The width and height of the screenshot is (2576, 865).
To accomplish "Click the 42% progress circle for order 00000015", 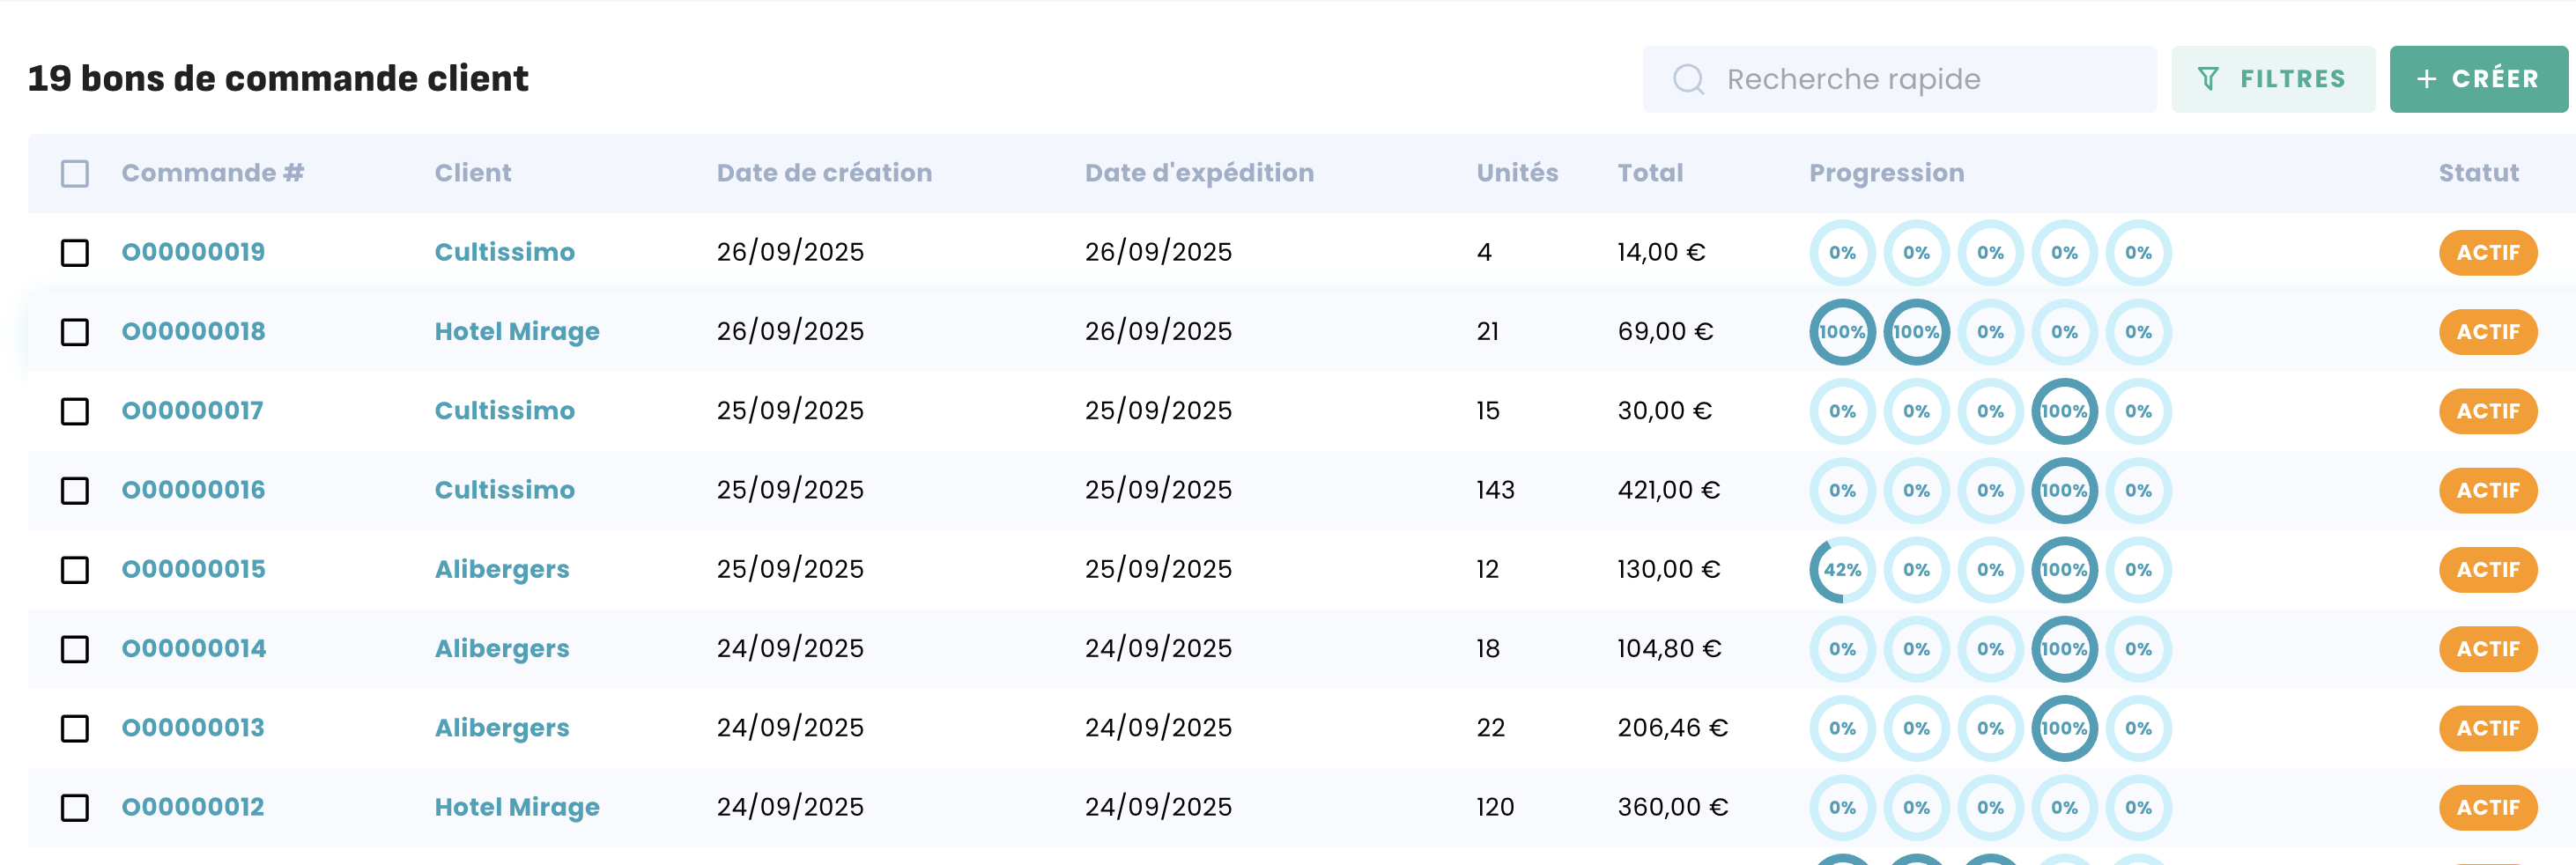I will click(x=1842, y=570).
